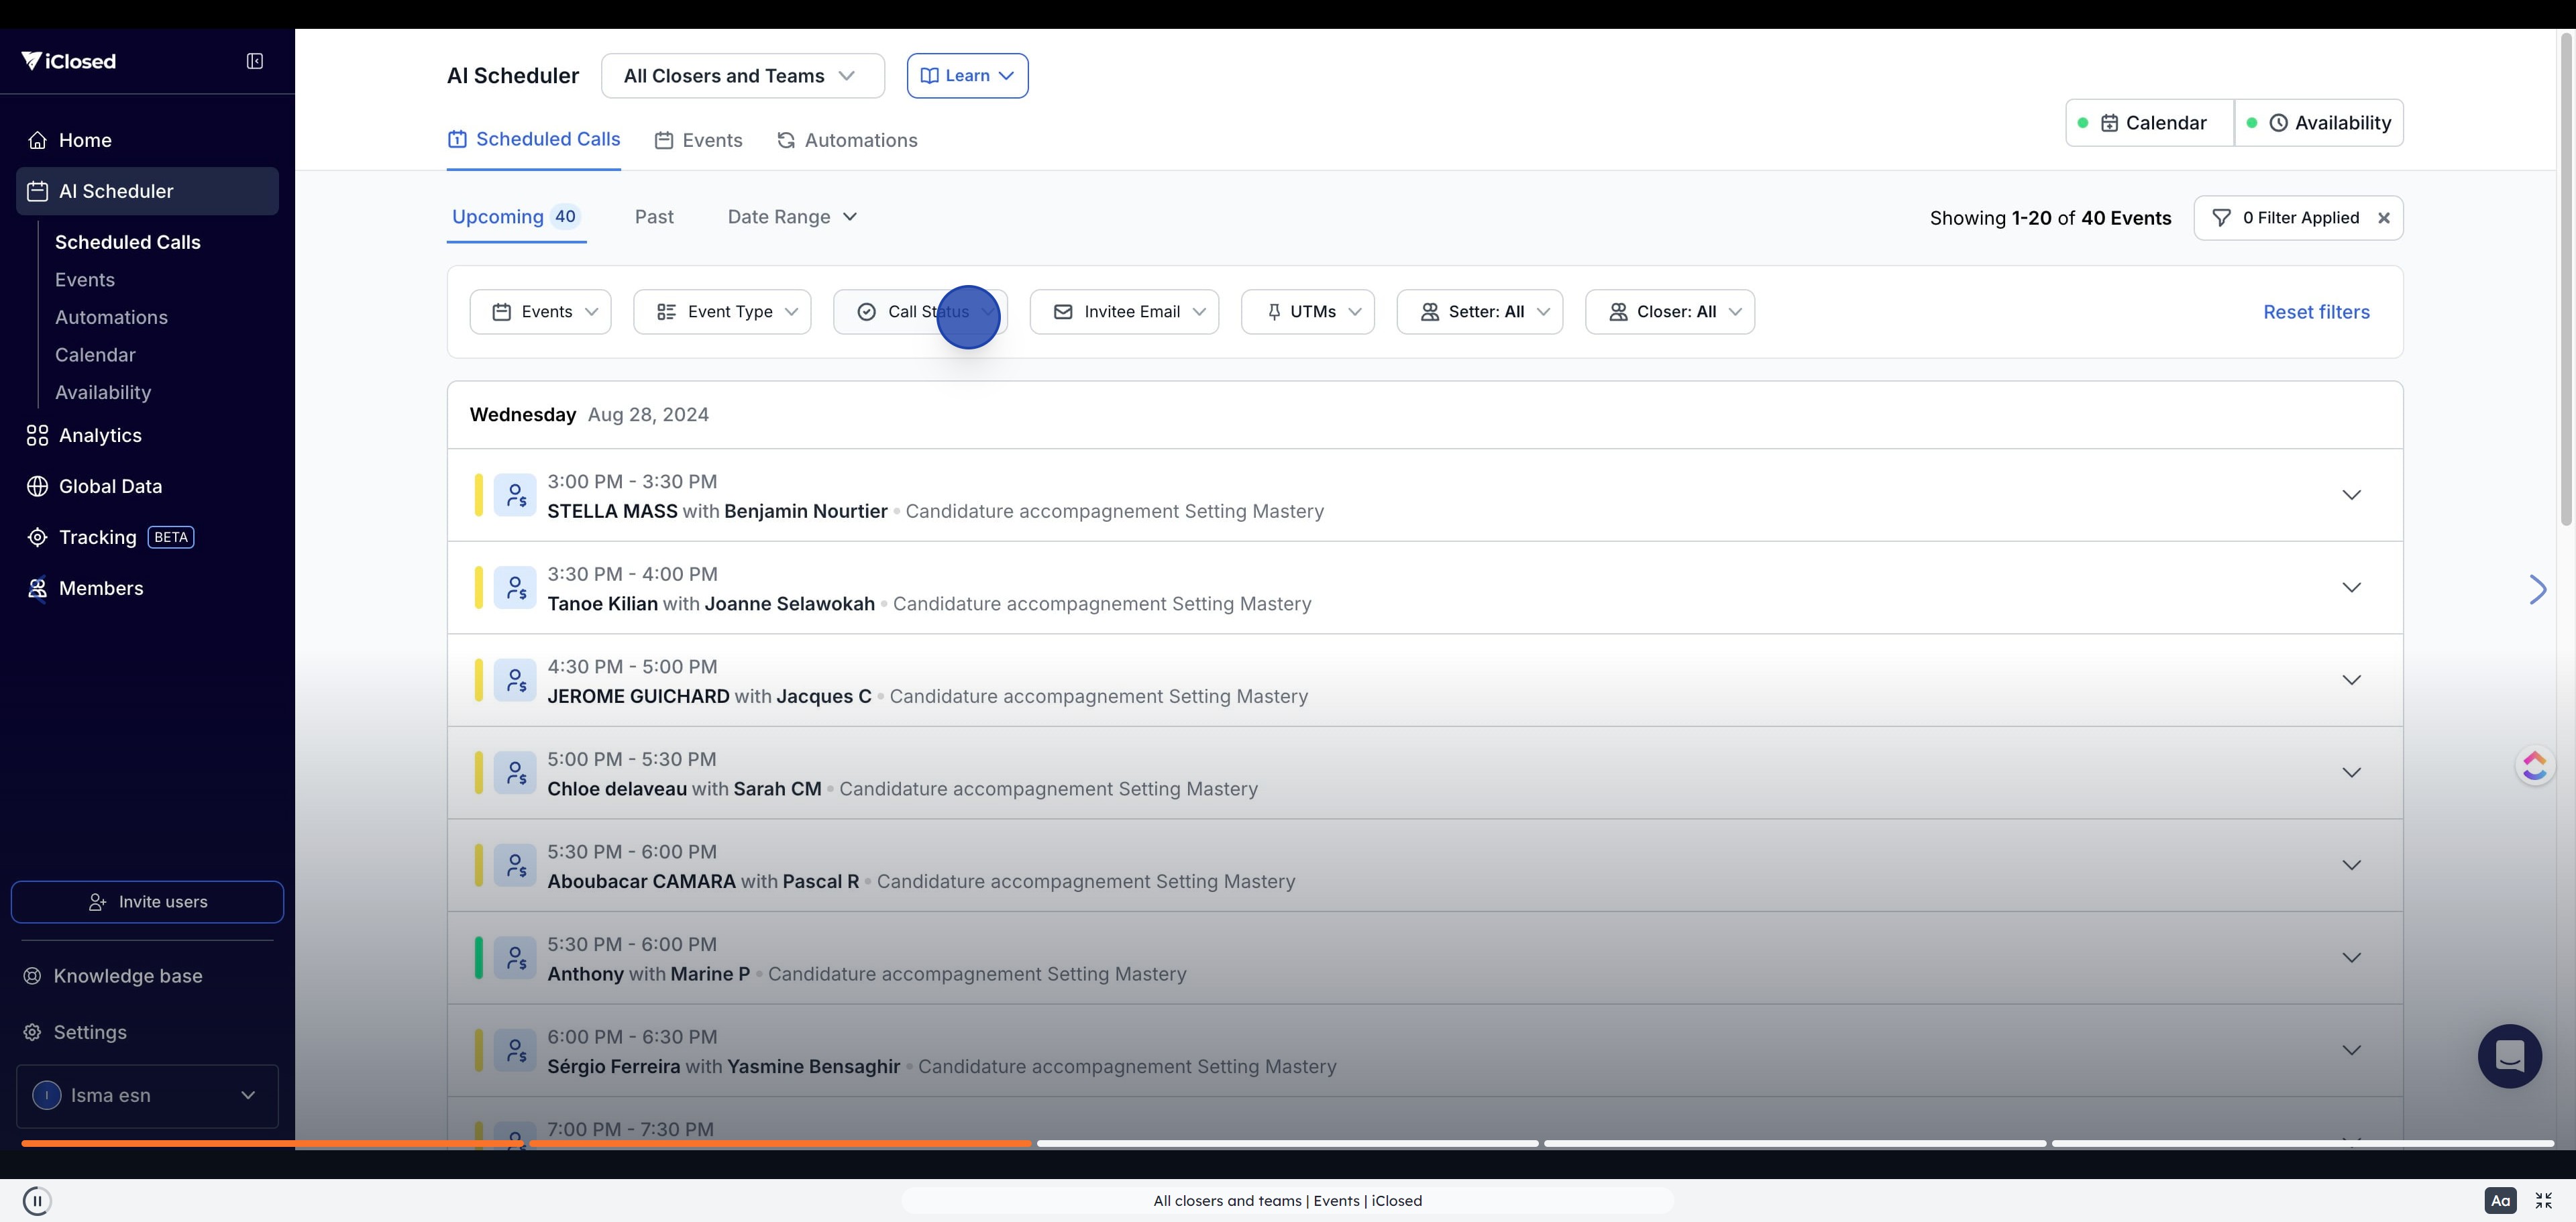The width and height of the screenshot is (2576, 1222).
Task: Click the Aa captions icon
Action: pos(2500,1200)
